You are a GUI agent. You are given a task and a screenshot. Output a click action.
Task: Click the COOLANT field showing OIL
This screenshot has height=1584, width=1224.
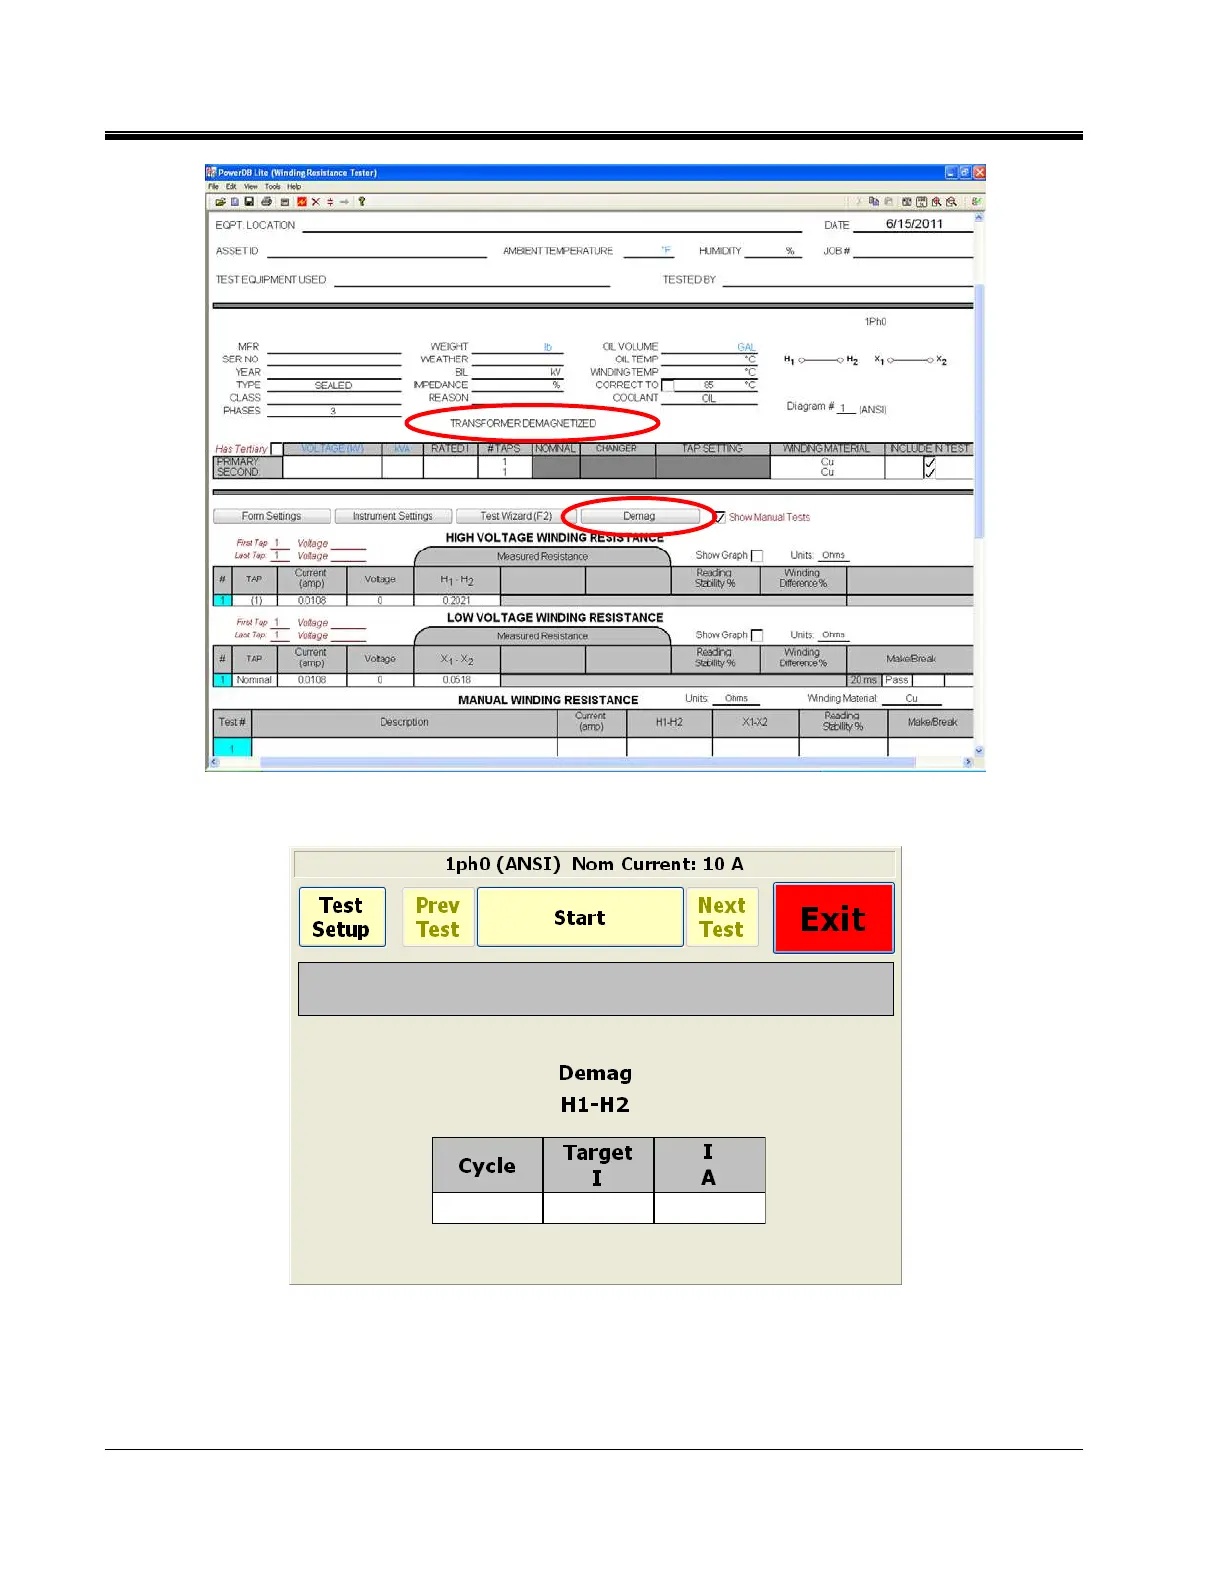(709, 398)
